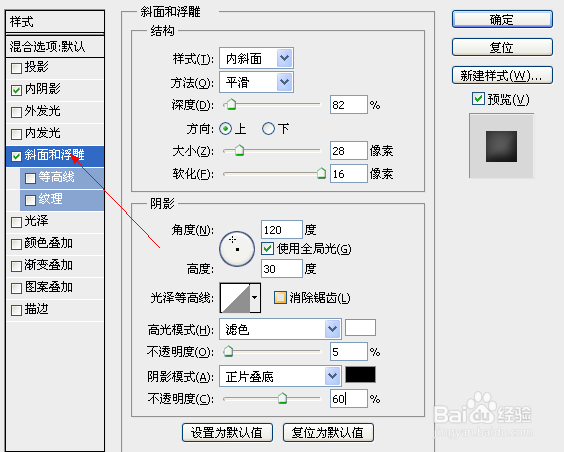Expand the 高光模式 滤色 dropdown
The height and width of the screenshot is (452, 564).
pos(280,329)
